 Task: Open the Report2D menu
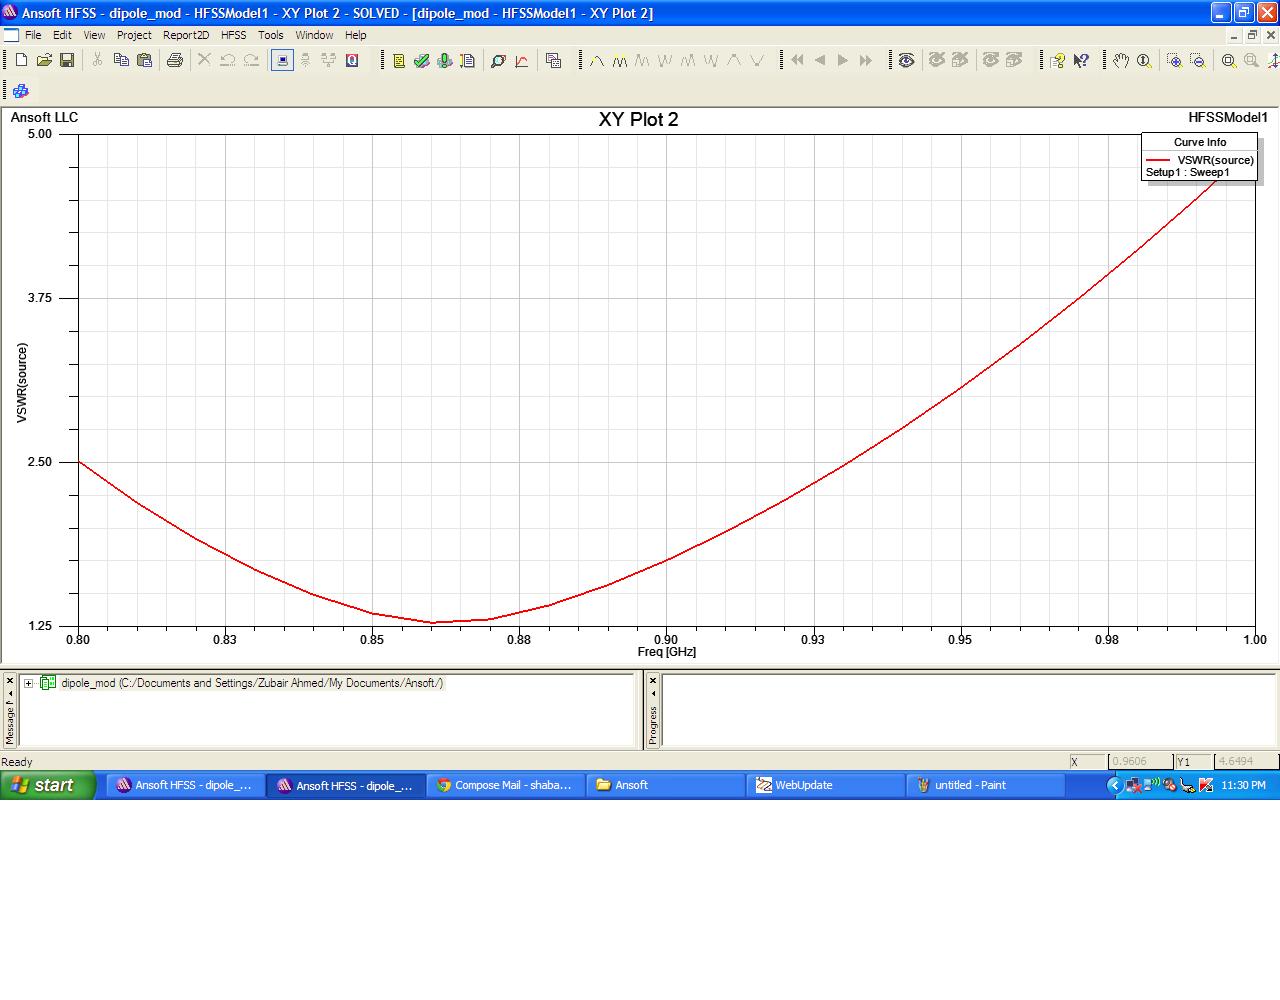186,35
